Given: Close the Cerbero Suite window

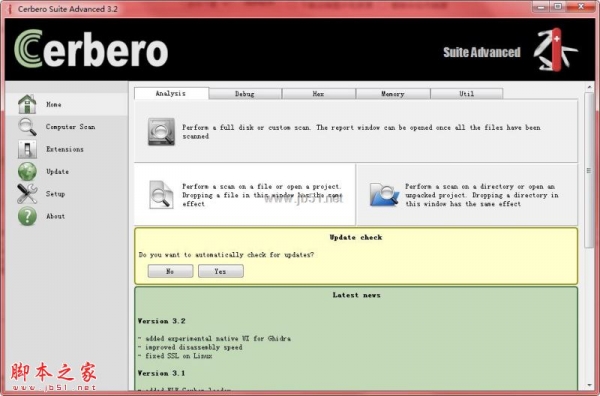Looking at the screenshot, I should 581,7.
